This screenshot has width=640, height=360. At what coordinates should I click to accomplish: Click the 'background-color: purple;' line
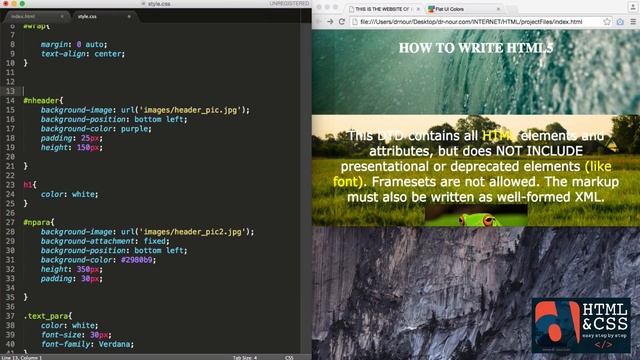click(96, 129)
